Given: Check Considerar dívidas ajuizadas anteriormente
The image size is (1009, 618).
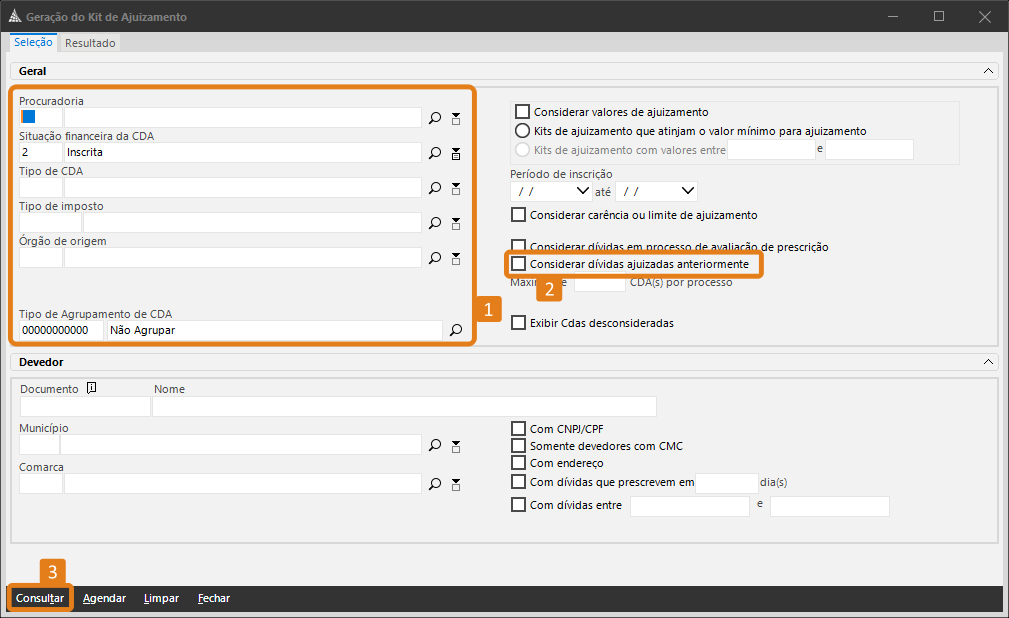Looking at the screenshot, I should (519, 264).
